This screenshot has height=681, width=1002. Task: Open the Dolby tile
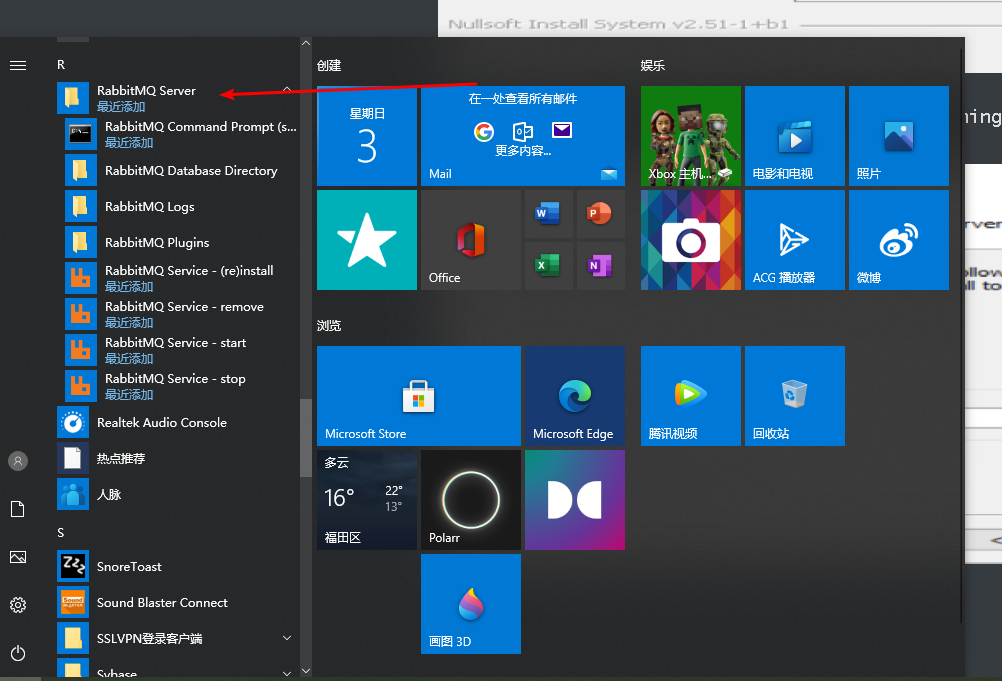coord(575,500)
